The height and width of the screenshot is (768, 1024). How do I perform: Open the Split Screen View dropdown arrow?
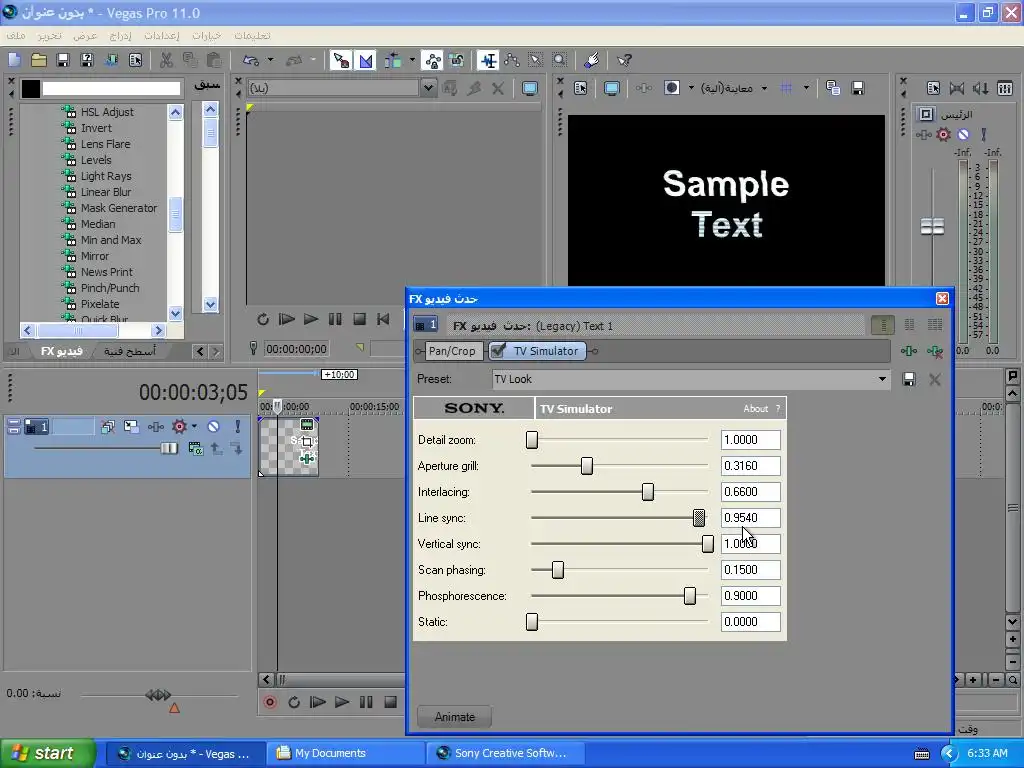691,88
